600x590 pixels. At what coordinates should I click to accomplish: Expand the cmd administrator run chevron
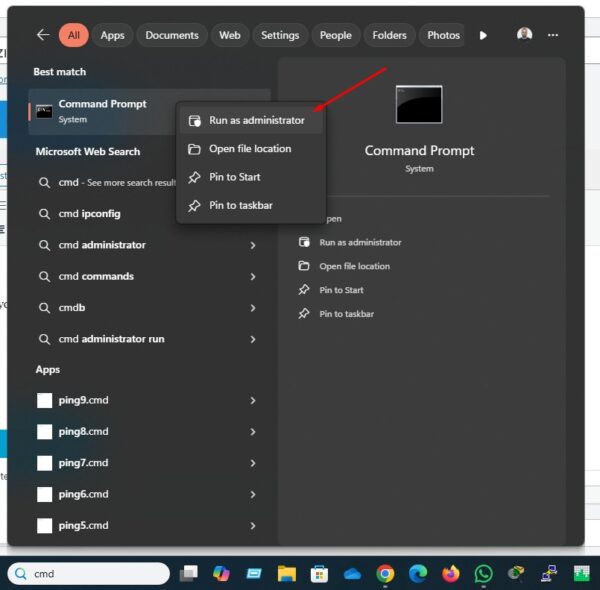point(253,339)
